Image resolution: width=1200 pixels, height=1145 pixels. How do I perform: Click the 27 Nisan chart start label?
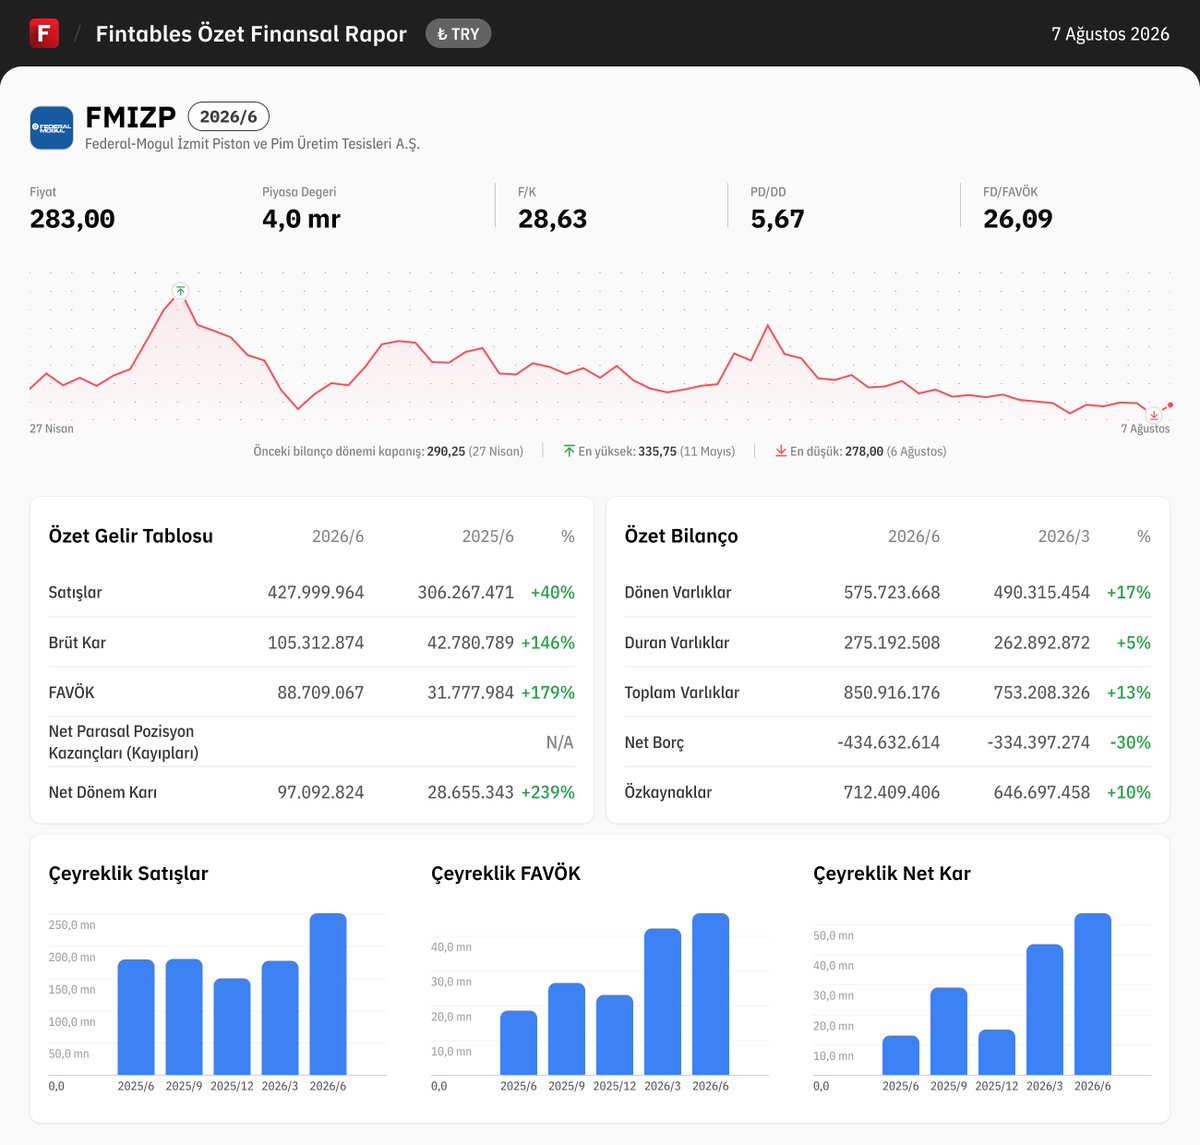51,429
